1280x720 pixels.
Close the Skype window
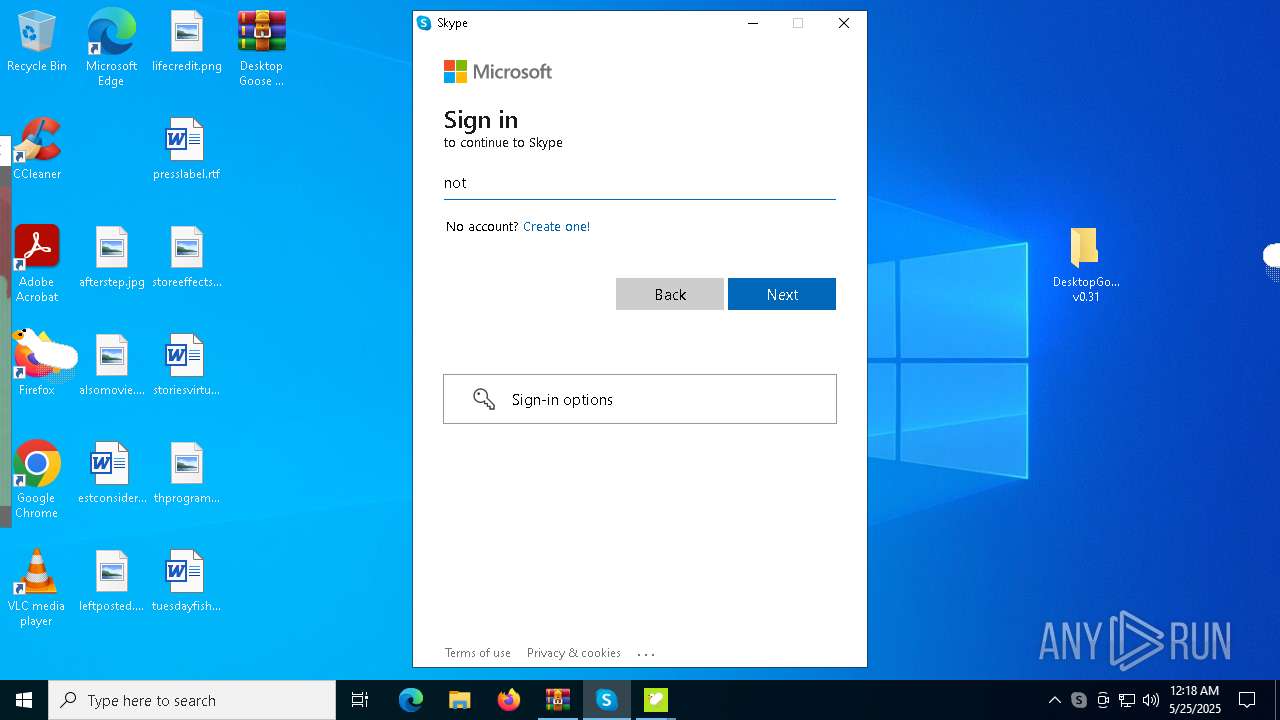pos(844,23)
